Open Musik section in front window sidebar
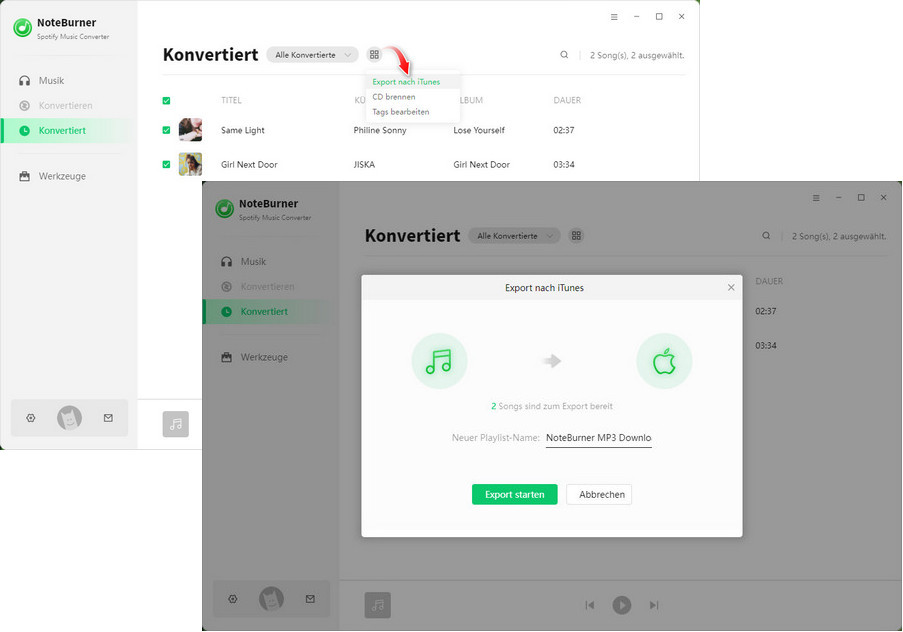The height and width of the screenshot is (632, 903). pos(253,262)
